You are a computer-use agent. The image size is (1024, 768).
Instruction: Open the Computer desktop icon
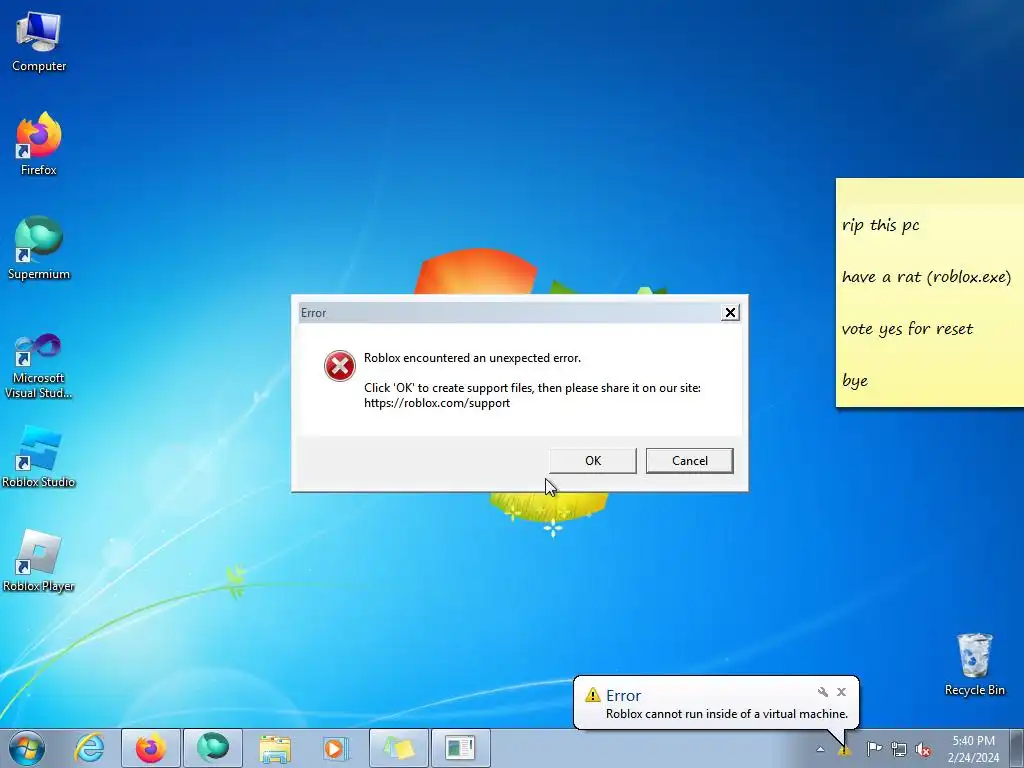coord(39,41)
